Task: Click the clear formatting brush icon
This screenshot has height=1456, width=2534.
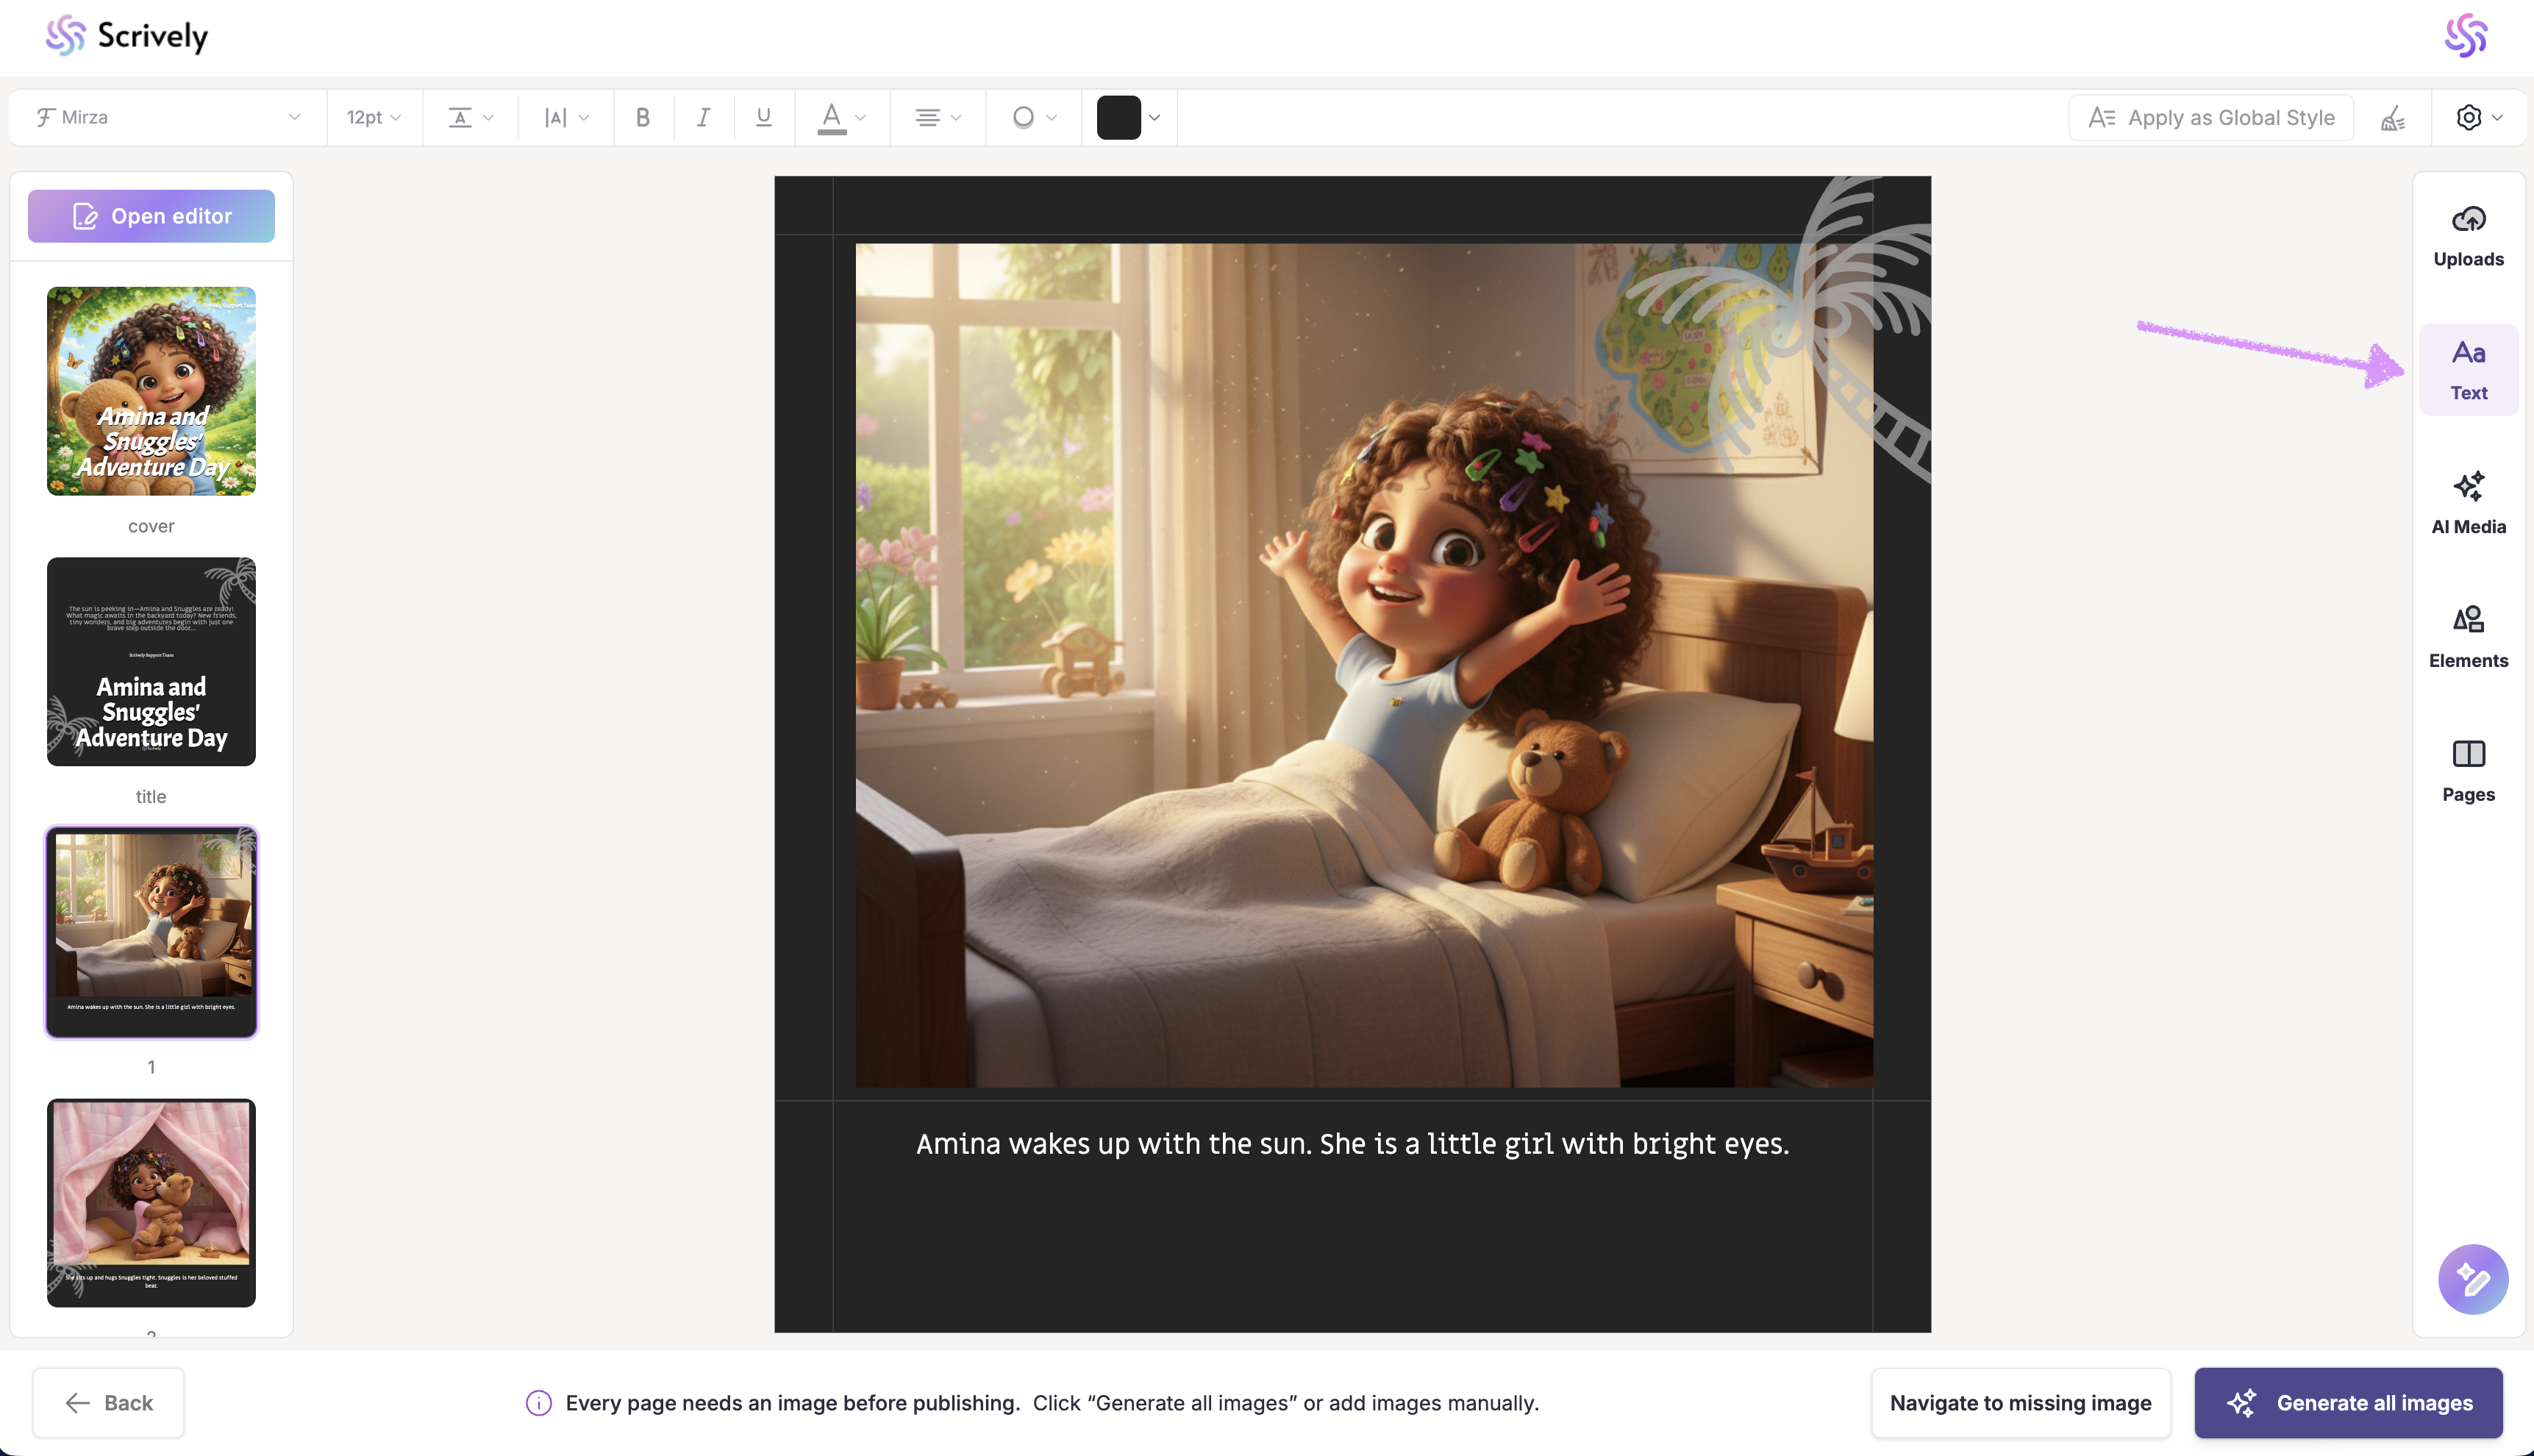Action: coord(2393,118)
